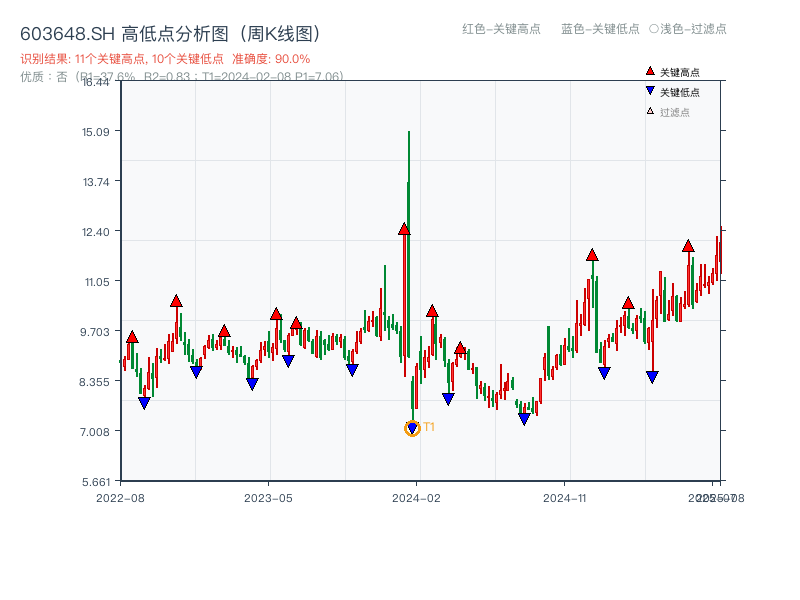800x600 pixels.
Task: Click the orange T1 label text
Action: pos(429,427)
